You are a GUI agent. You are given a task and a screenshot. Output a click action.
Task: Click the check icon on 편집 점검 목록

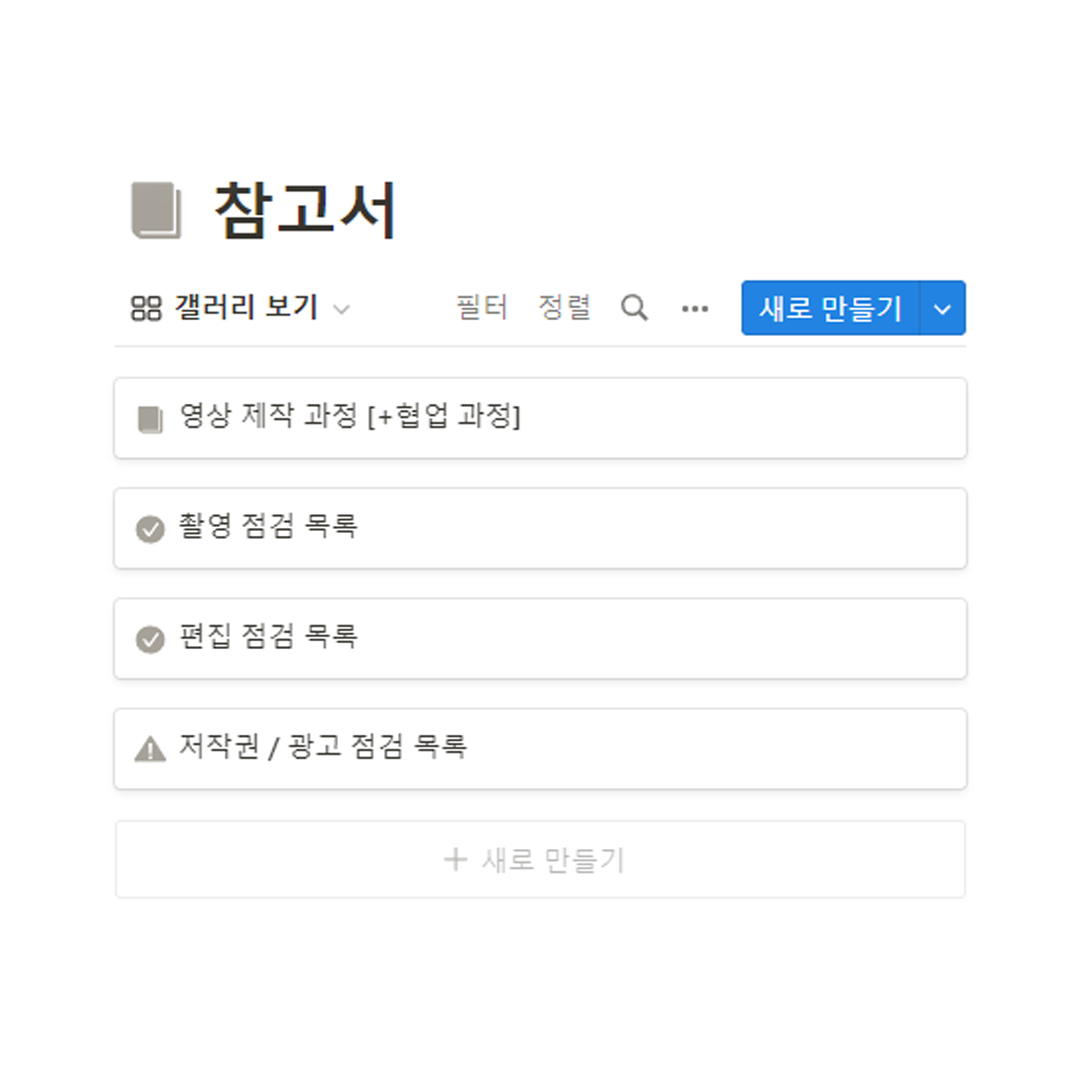coord(150,639)
